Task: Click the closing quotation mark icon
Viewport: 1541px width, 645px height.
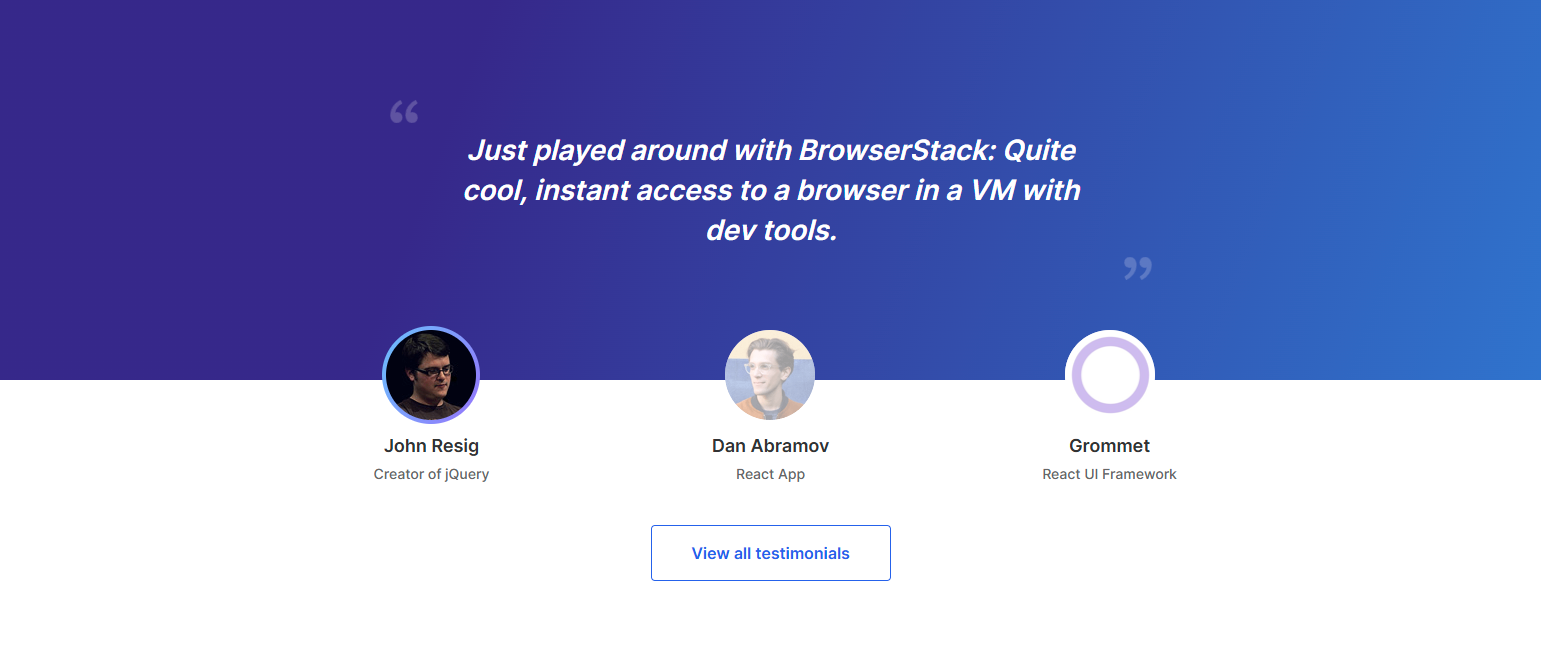Action: (x=1138, y=267)
